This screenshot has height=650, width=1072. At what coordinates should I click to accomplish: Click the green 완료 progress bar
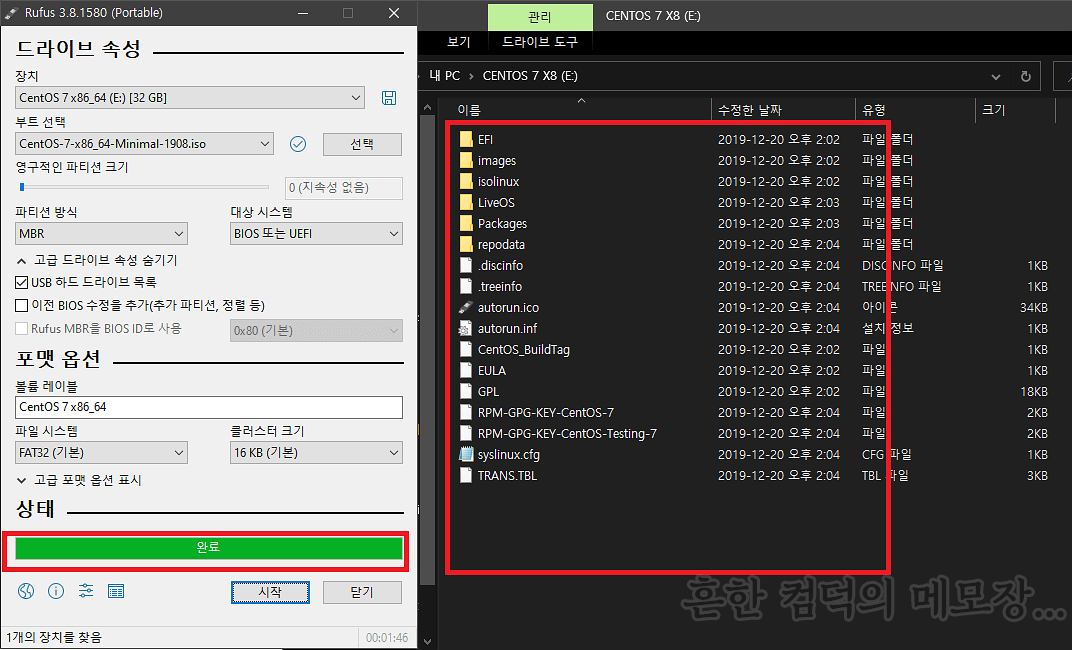(209, 548)
